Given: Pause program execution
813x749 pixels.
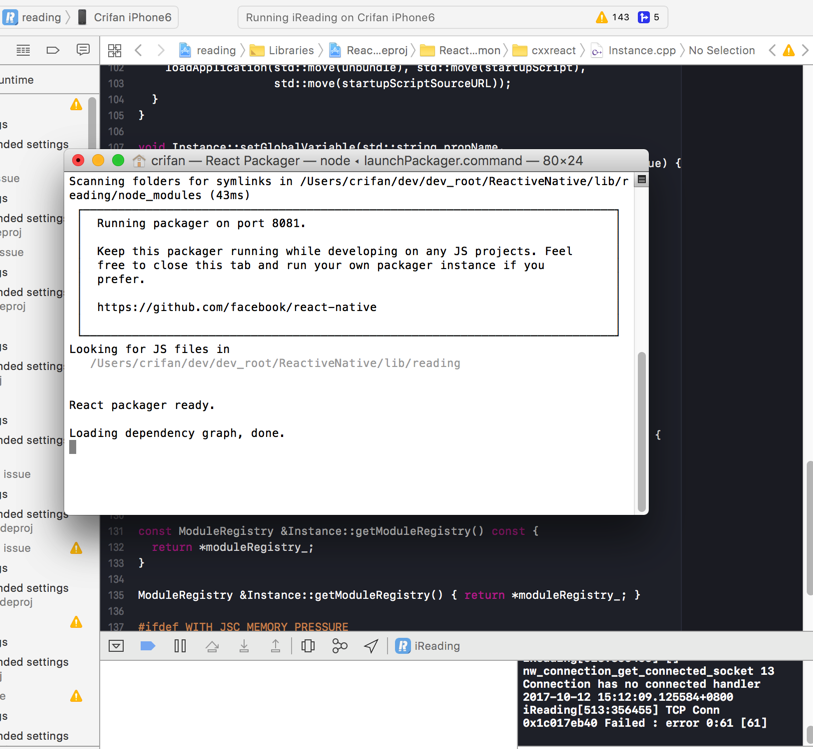Looking at the screenshot, I should click(x=180, y=646).
